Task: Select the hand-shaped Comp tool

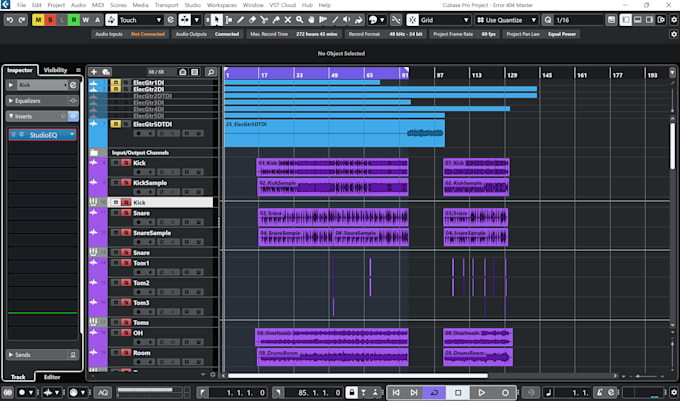Action: coord(311,20)
